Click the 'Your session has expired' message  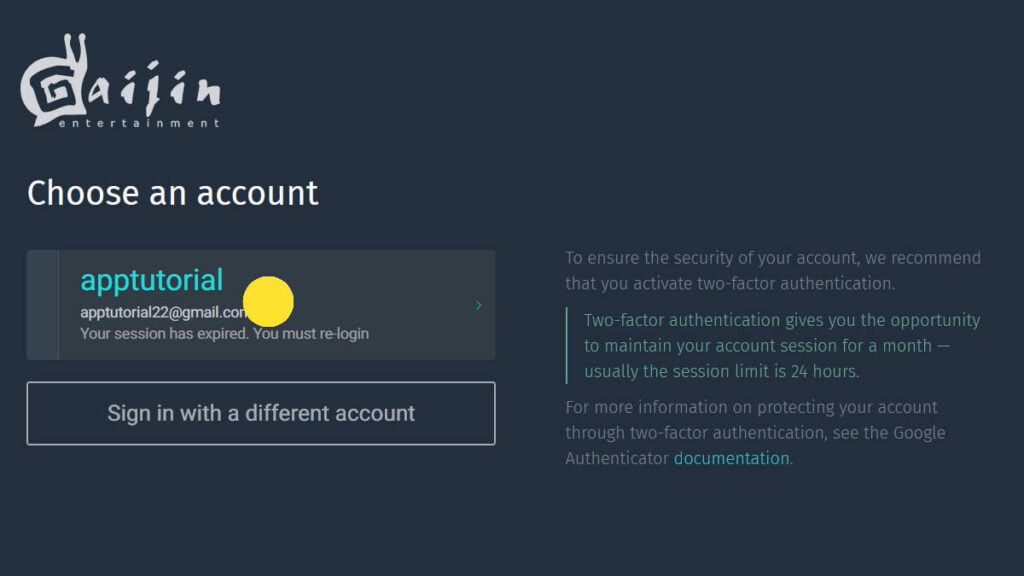click(x=224, y=333)
